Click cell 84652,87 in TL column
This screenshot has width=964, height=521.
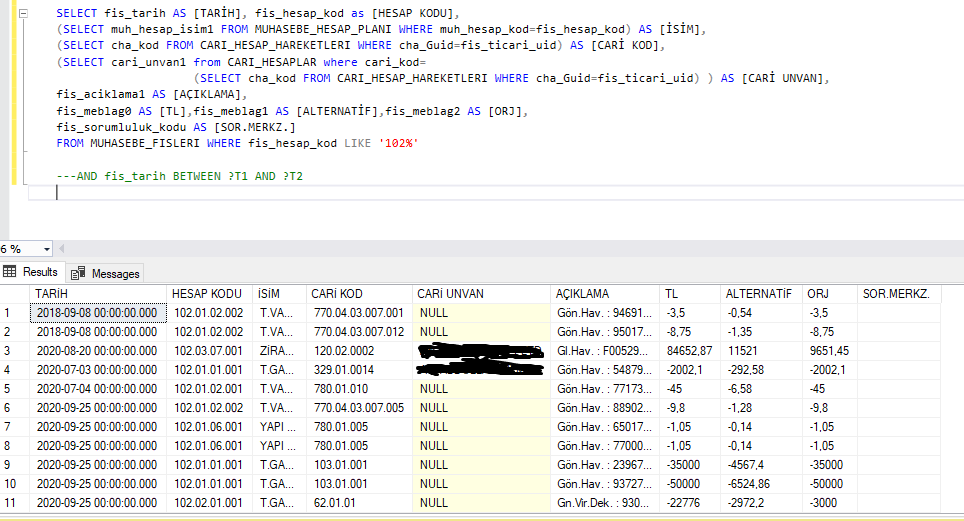point(690,351)
